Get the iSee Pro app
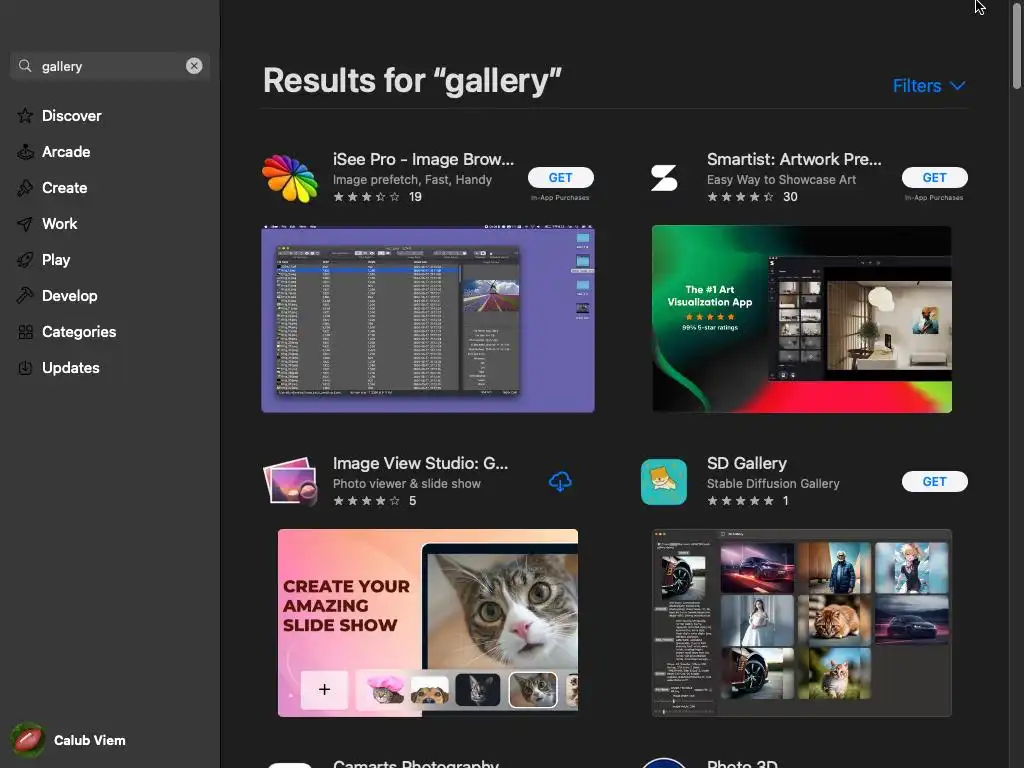This screenshot has height=768, width=1024. (560, 178)
